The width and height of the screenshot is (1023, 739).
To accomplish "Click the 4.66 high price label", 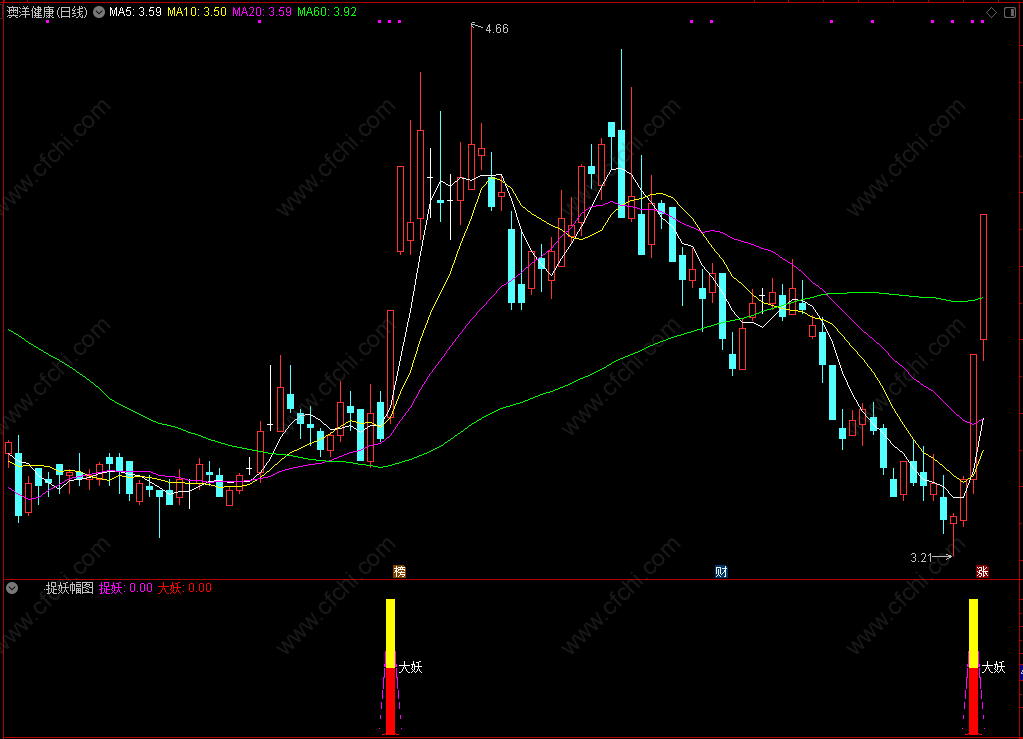I will point(496,29).
